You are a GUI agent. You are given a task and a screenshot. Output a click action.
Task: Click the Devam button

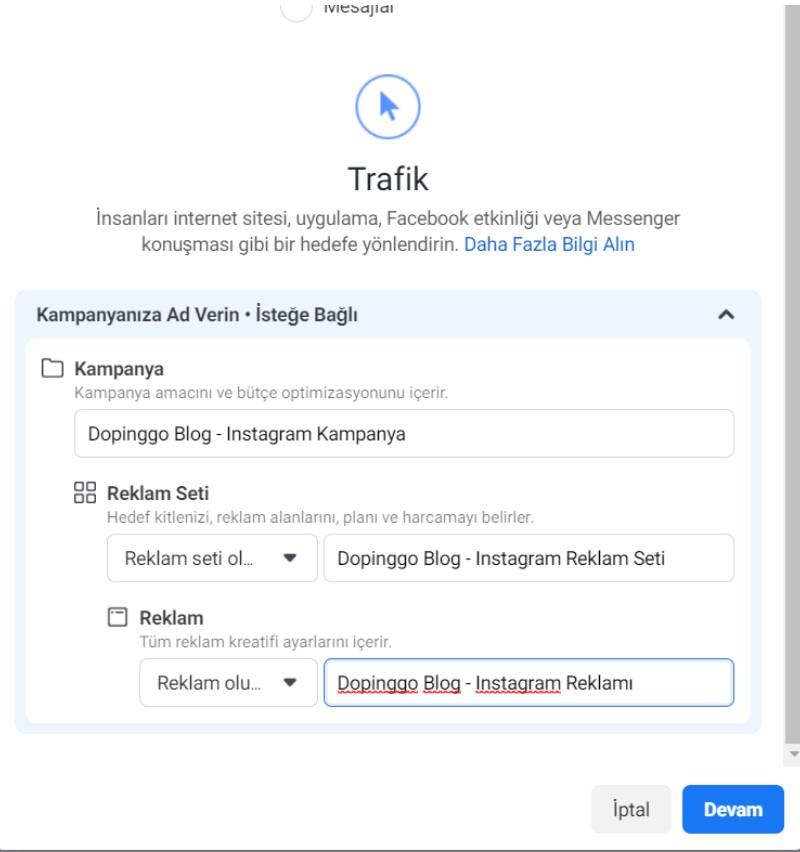[733, 809]
